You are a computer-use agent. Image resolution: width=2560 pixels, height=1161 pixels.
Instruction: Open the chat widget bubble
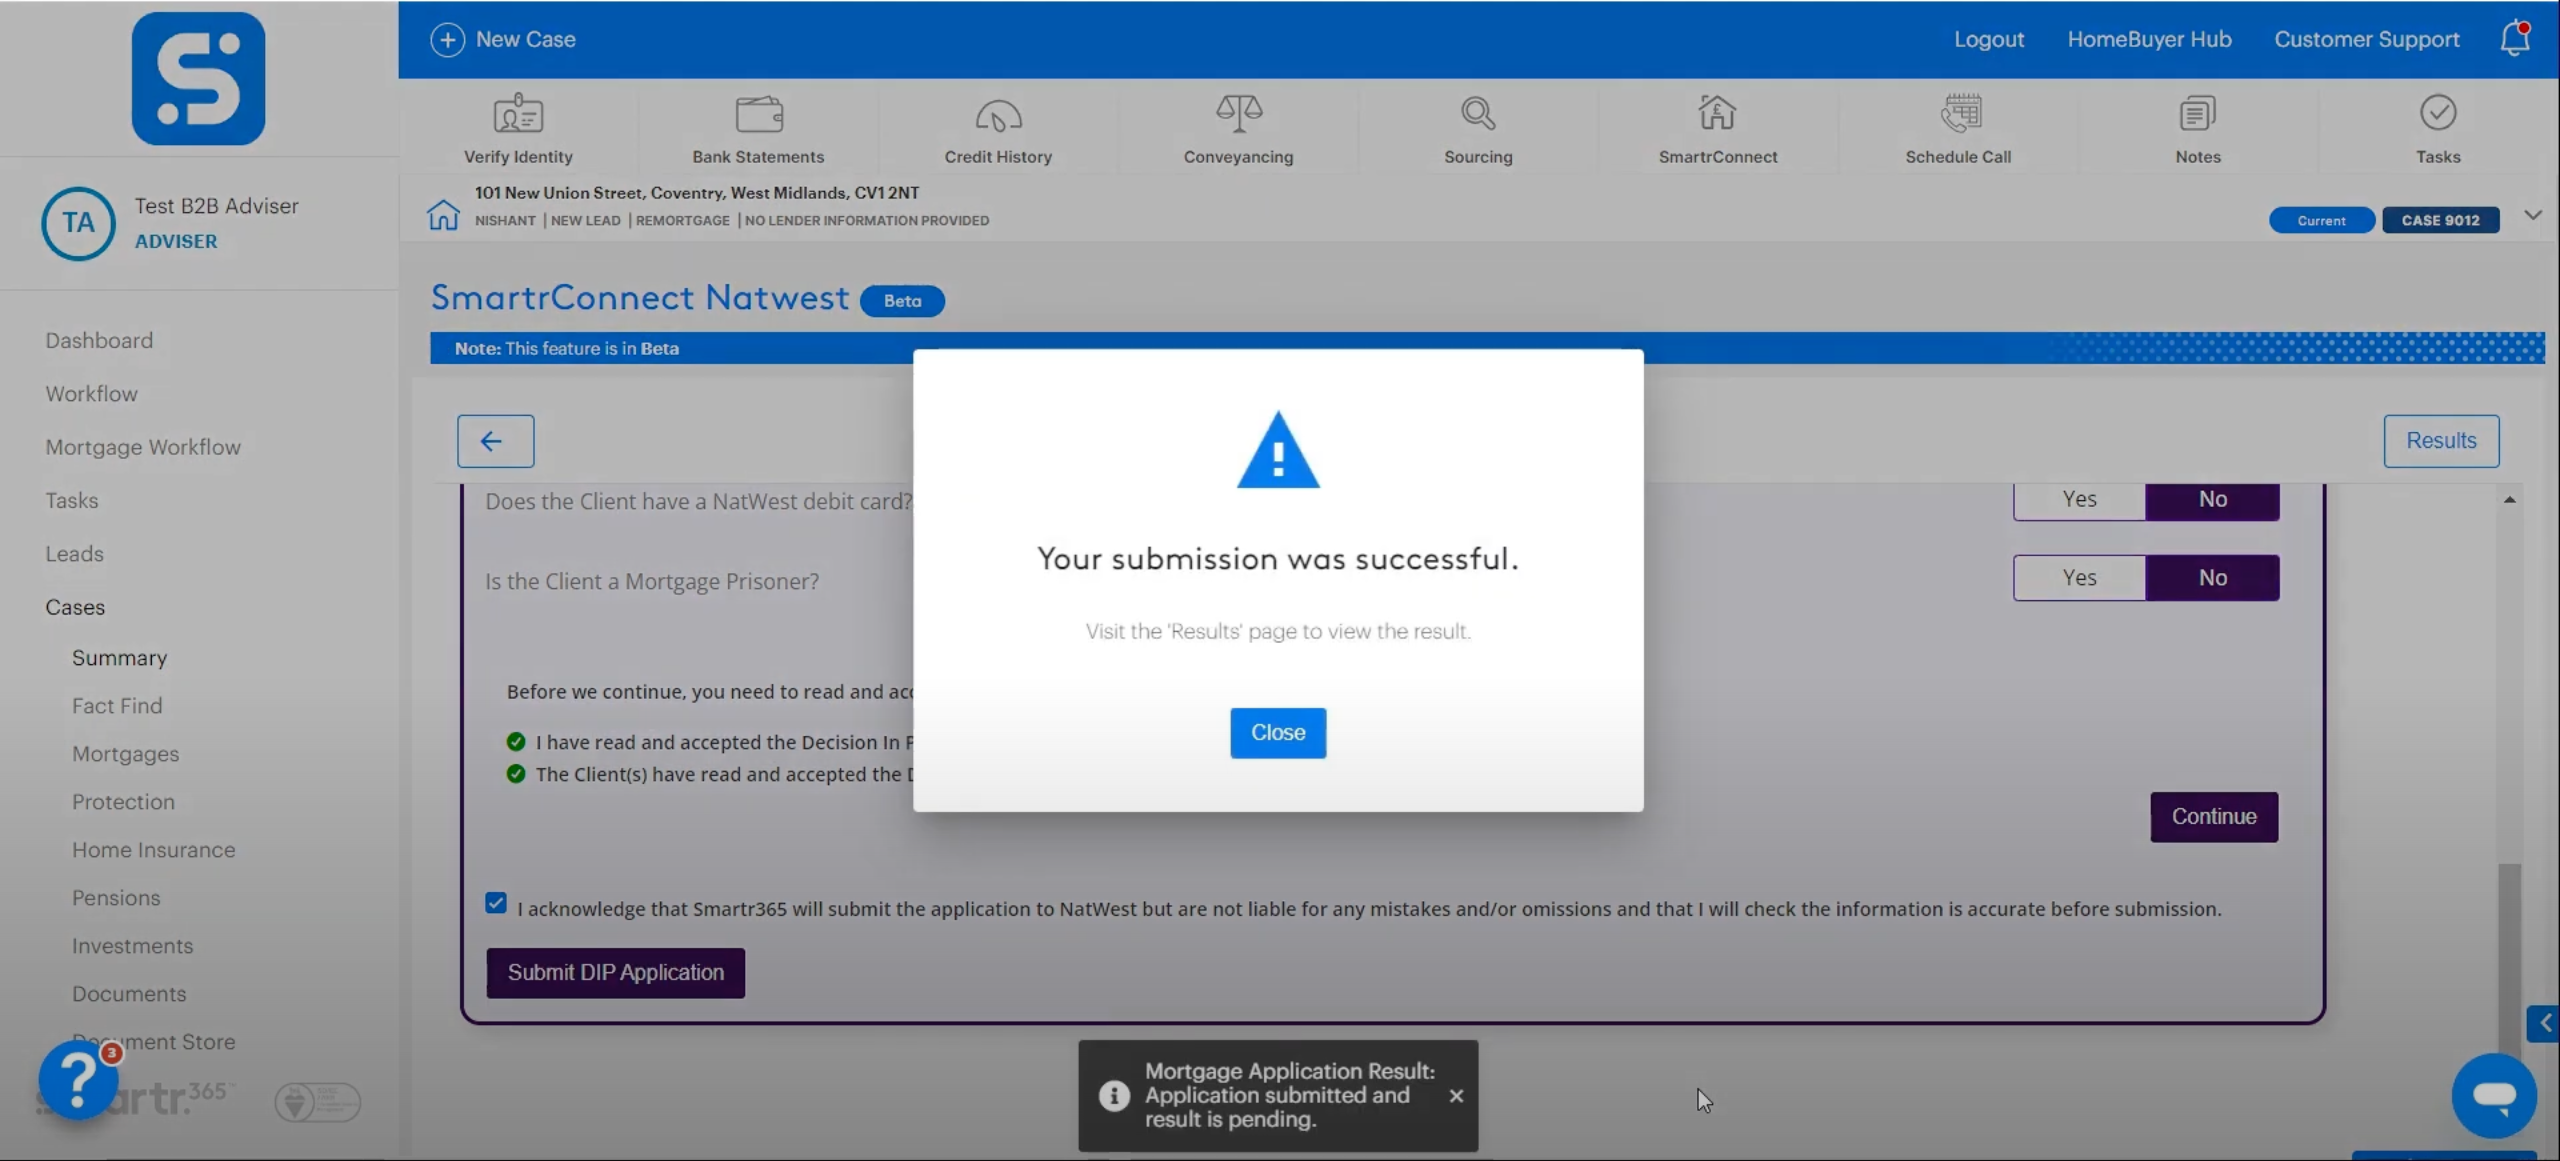tap(2494, 1095)
